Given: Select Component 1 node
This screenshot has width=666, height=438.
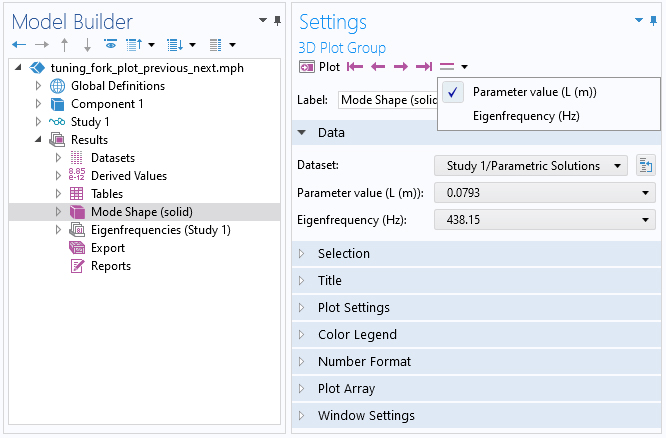Looking at the screenshot, I should point(107,104).
